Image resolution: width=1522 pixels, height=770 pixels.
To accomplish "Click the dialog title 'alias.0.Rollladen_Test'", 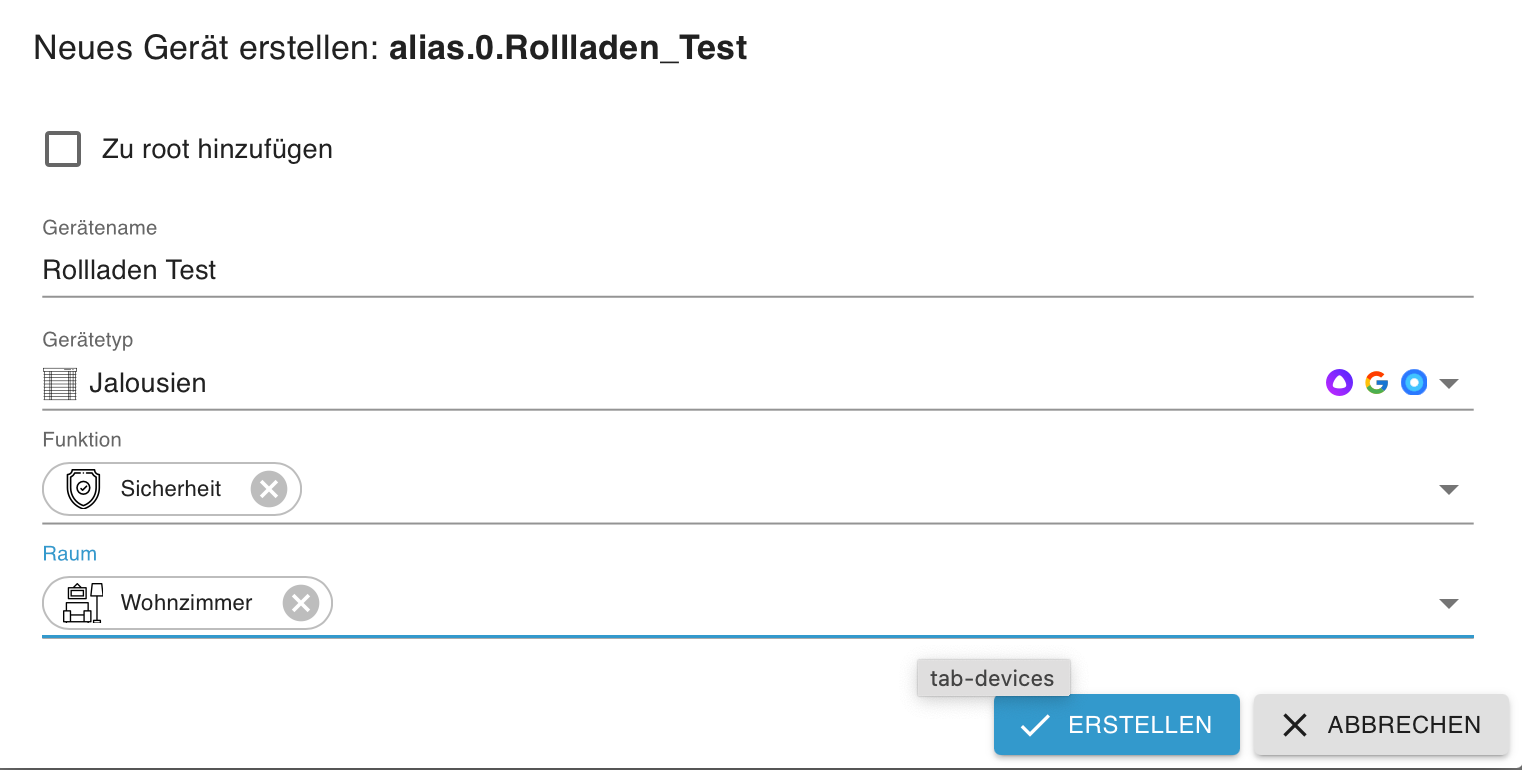I will [568, 48].
